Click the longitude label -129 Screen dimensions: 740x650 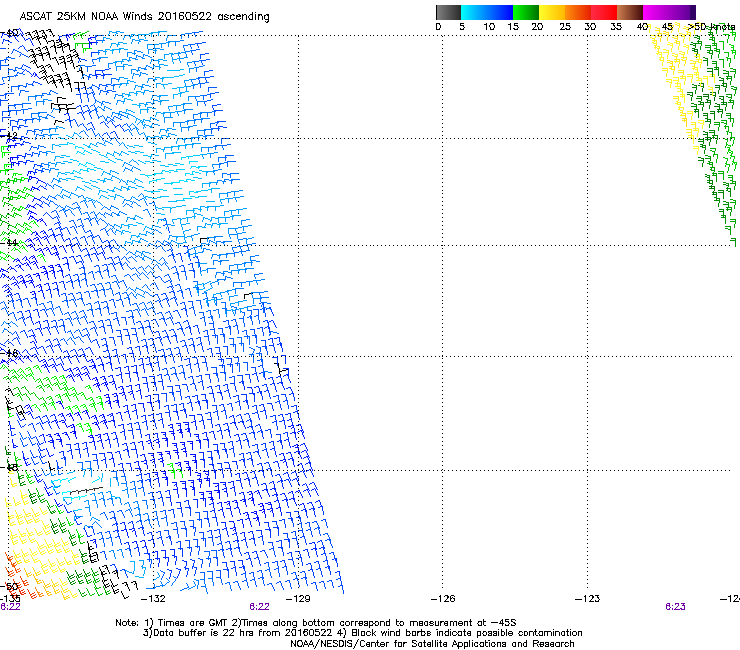click(x=298, y=599)
